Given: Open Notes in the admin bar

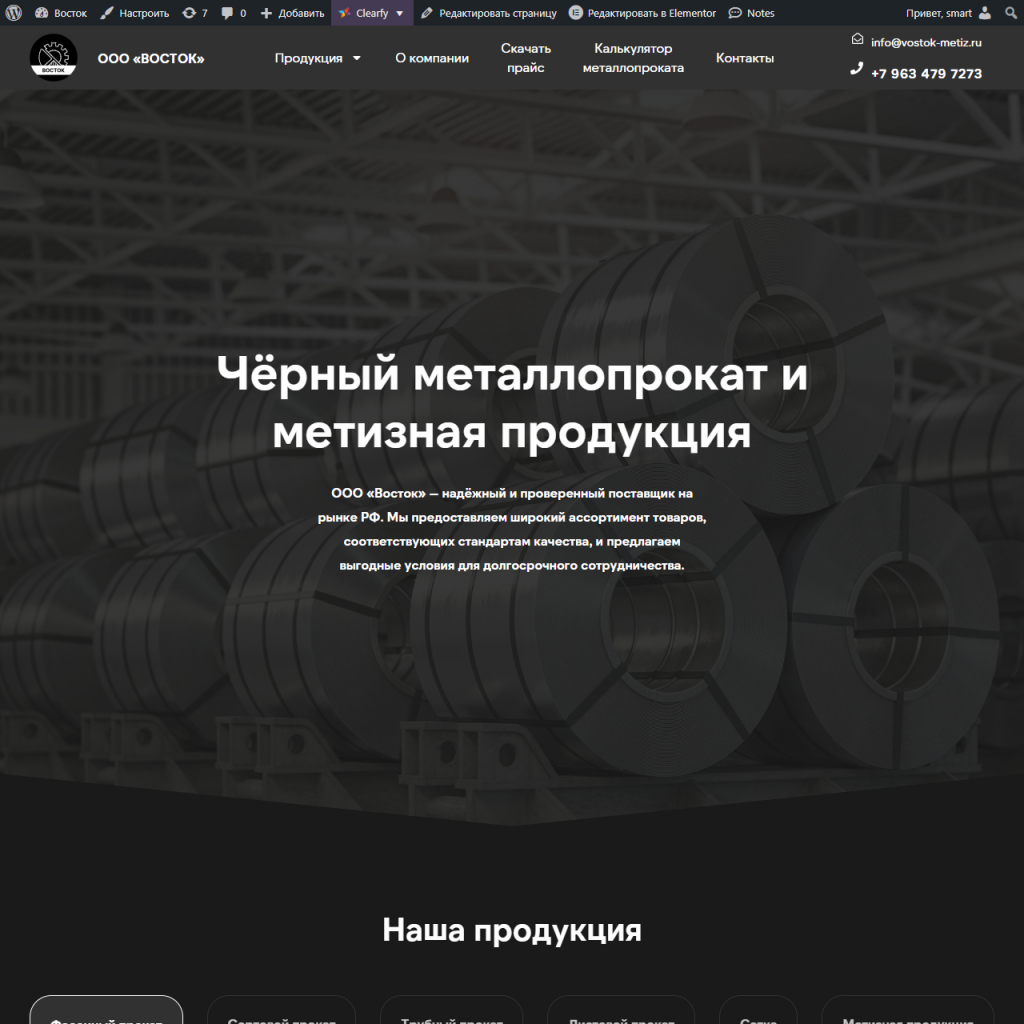Looking at the screenshot, I should click(752, 13).
